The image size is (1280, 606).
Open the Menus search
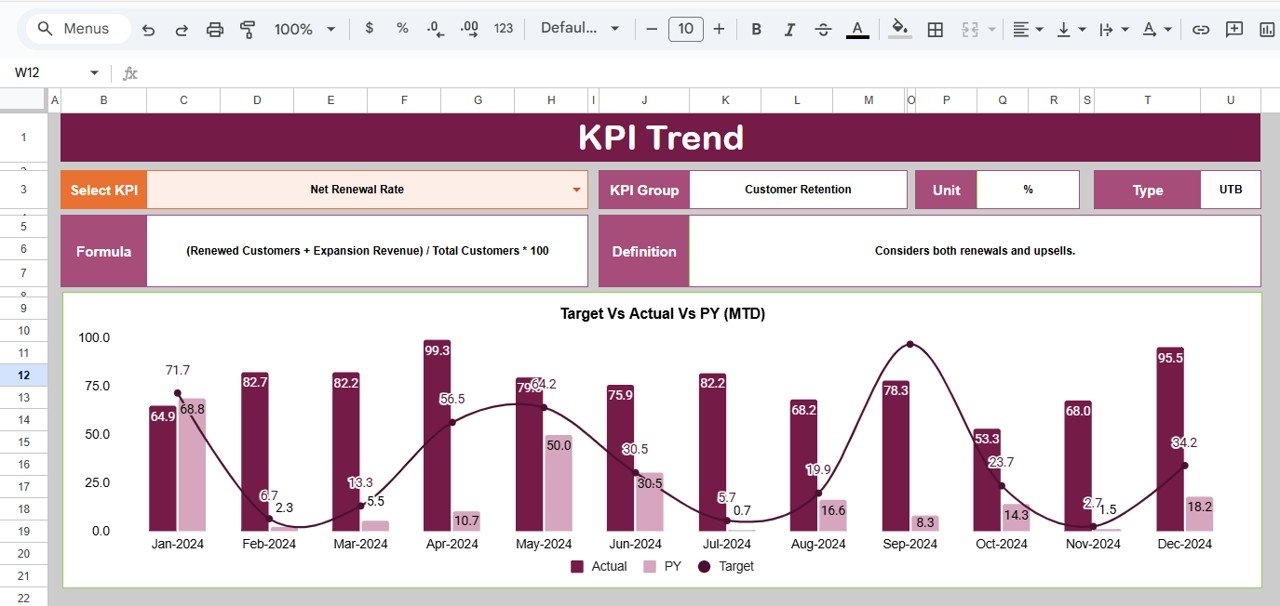coord(75,28)
